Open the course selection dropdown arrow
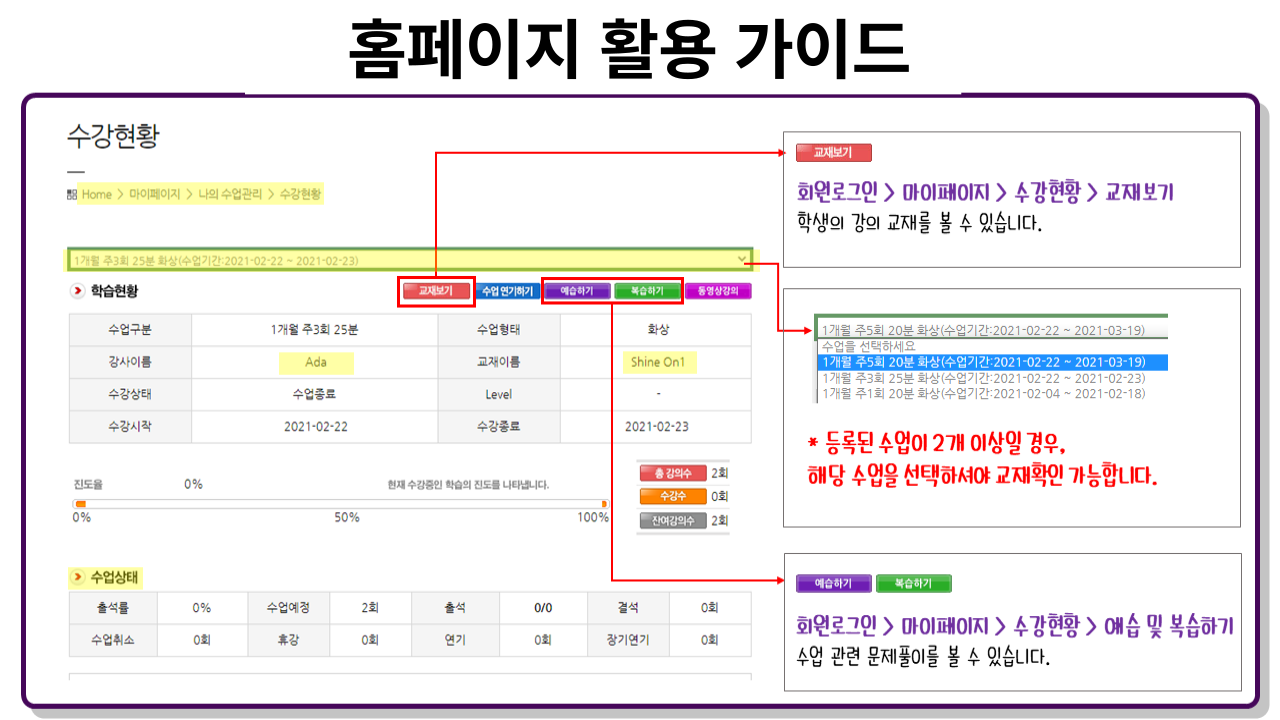 pyautogui.click(x=741, y=261)
